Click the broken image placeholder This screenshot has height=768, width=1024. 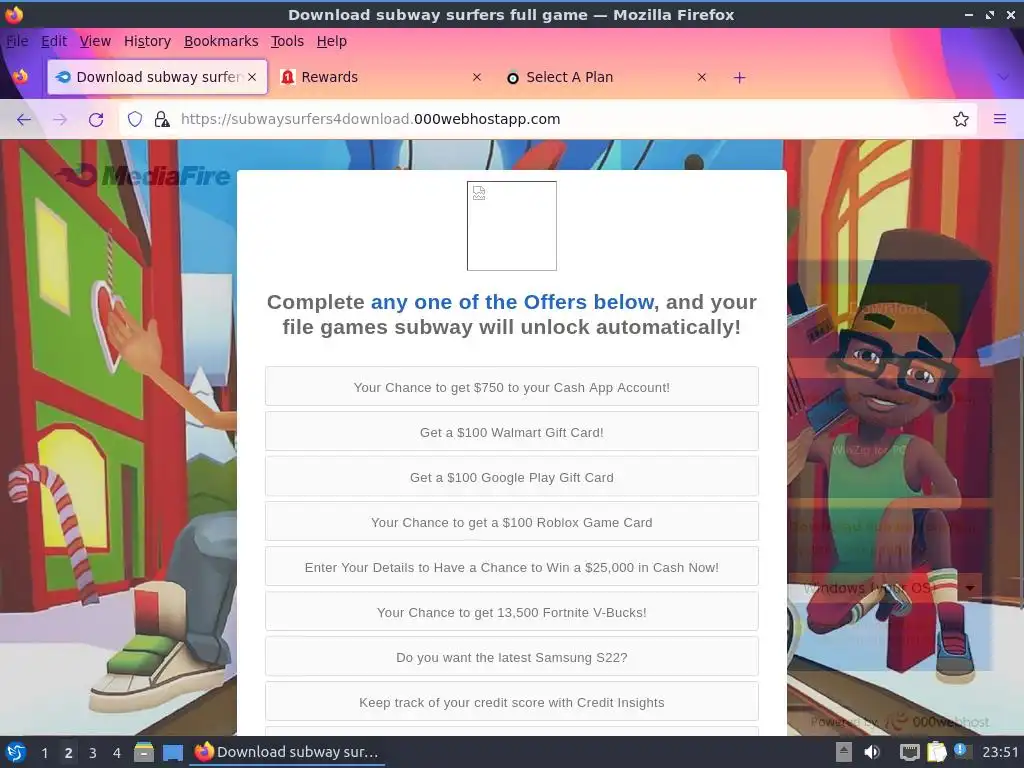(x=512, y=226)
